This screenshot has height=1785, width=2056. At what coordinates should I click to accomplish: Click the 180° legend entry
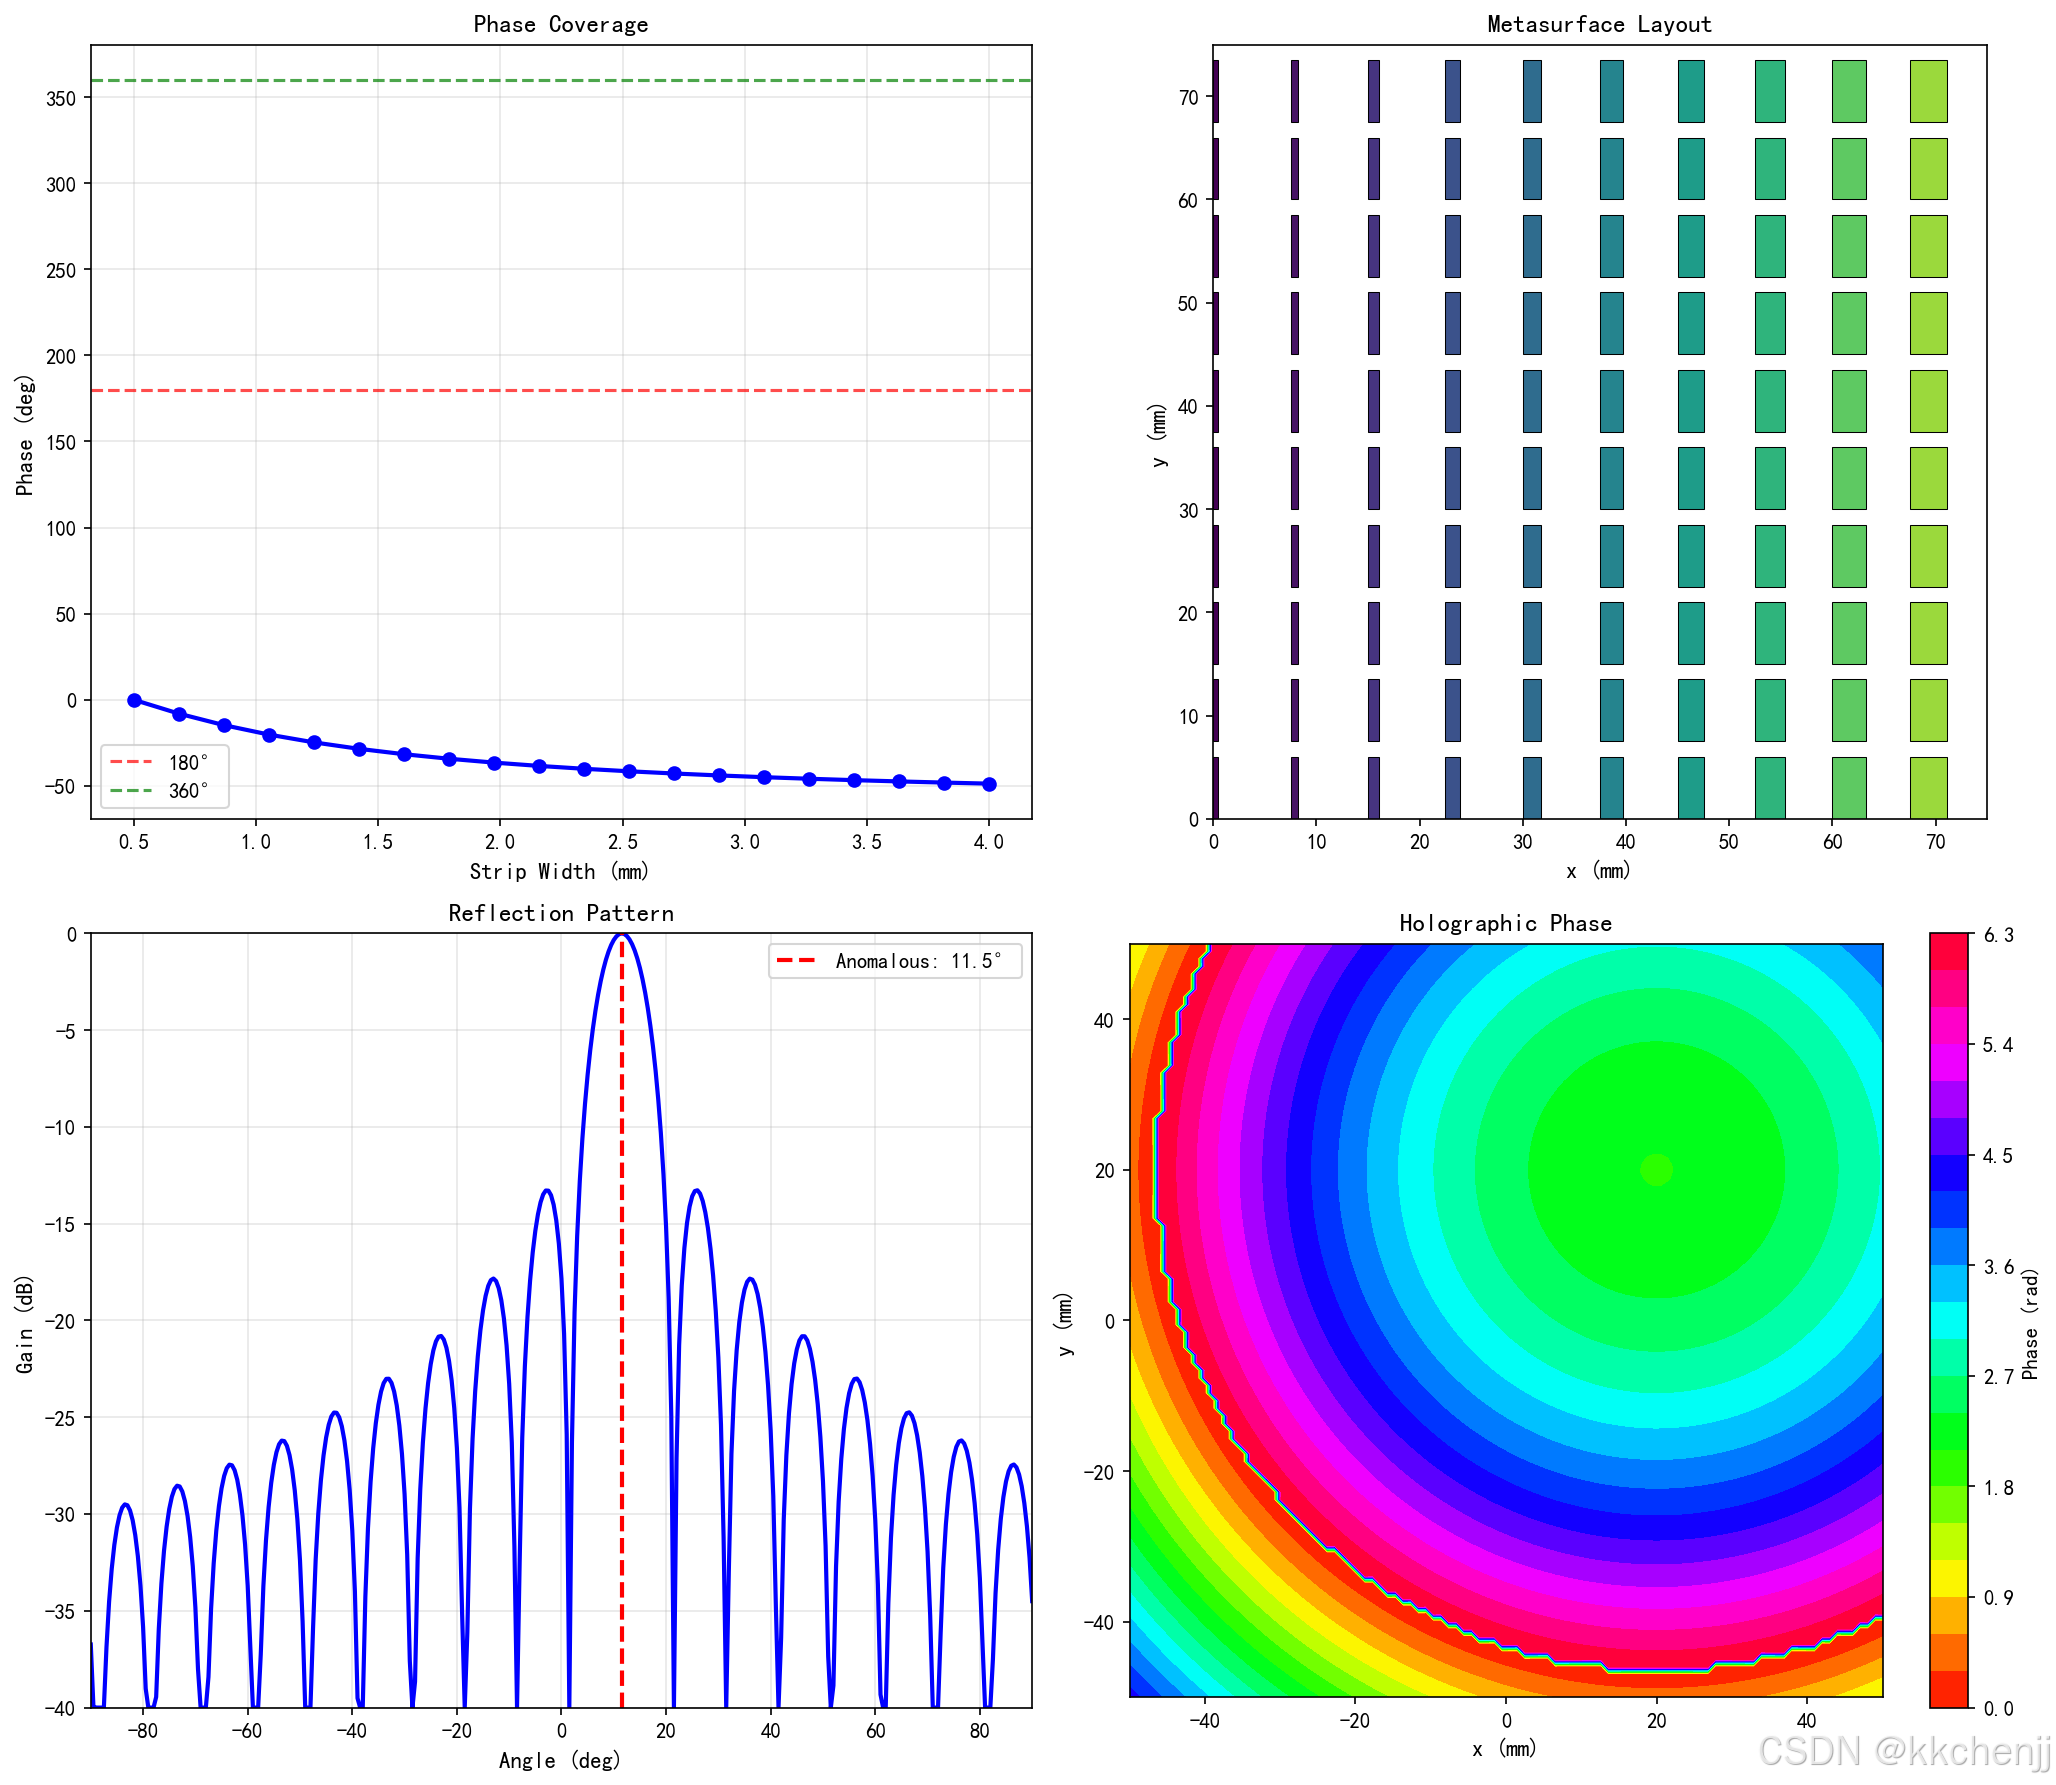(187, 763)
